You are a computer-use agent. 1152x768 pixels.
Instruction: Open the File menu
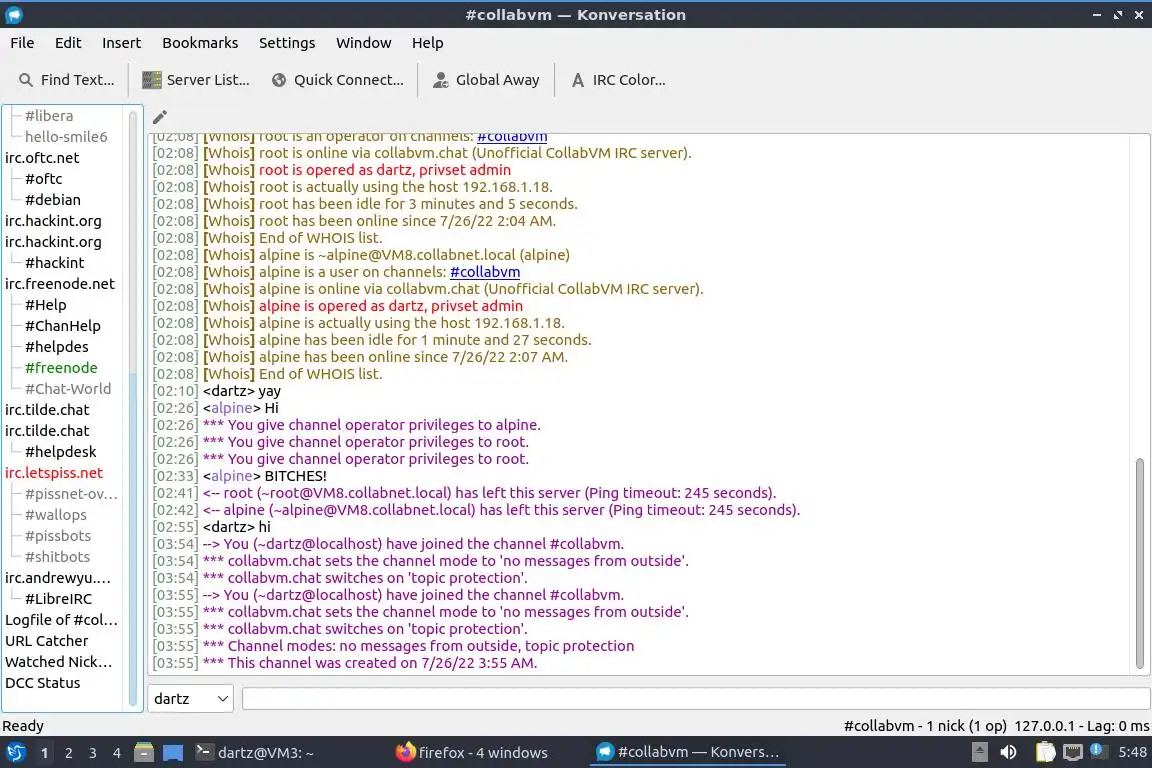click(x=22, y=43)
